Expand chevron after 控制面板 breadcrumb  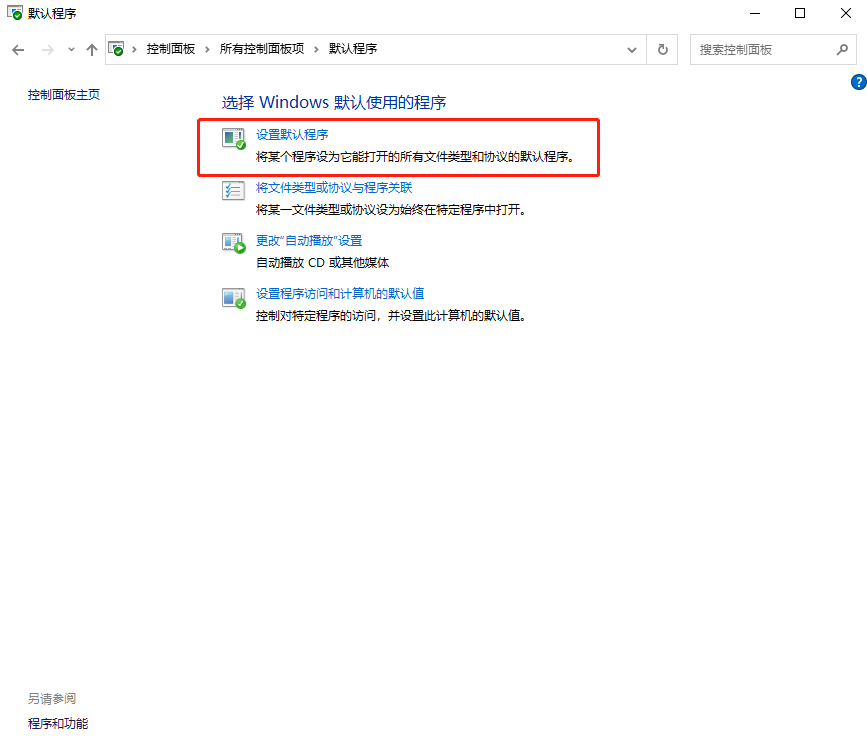(207, 49)
